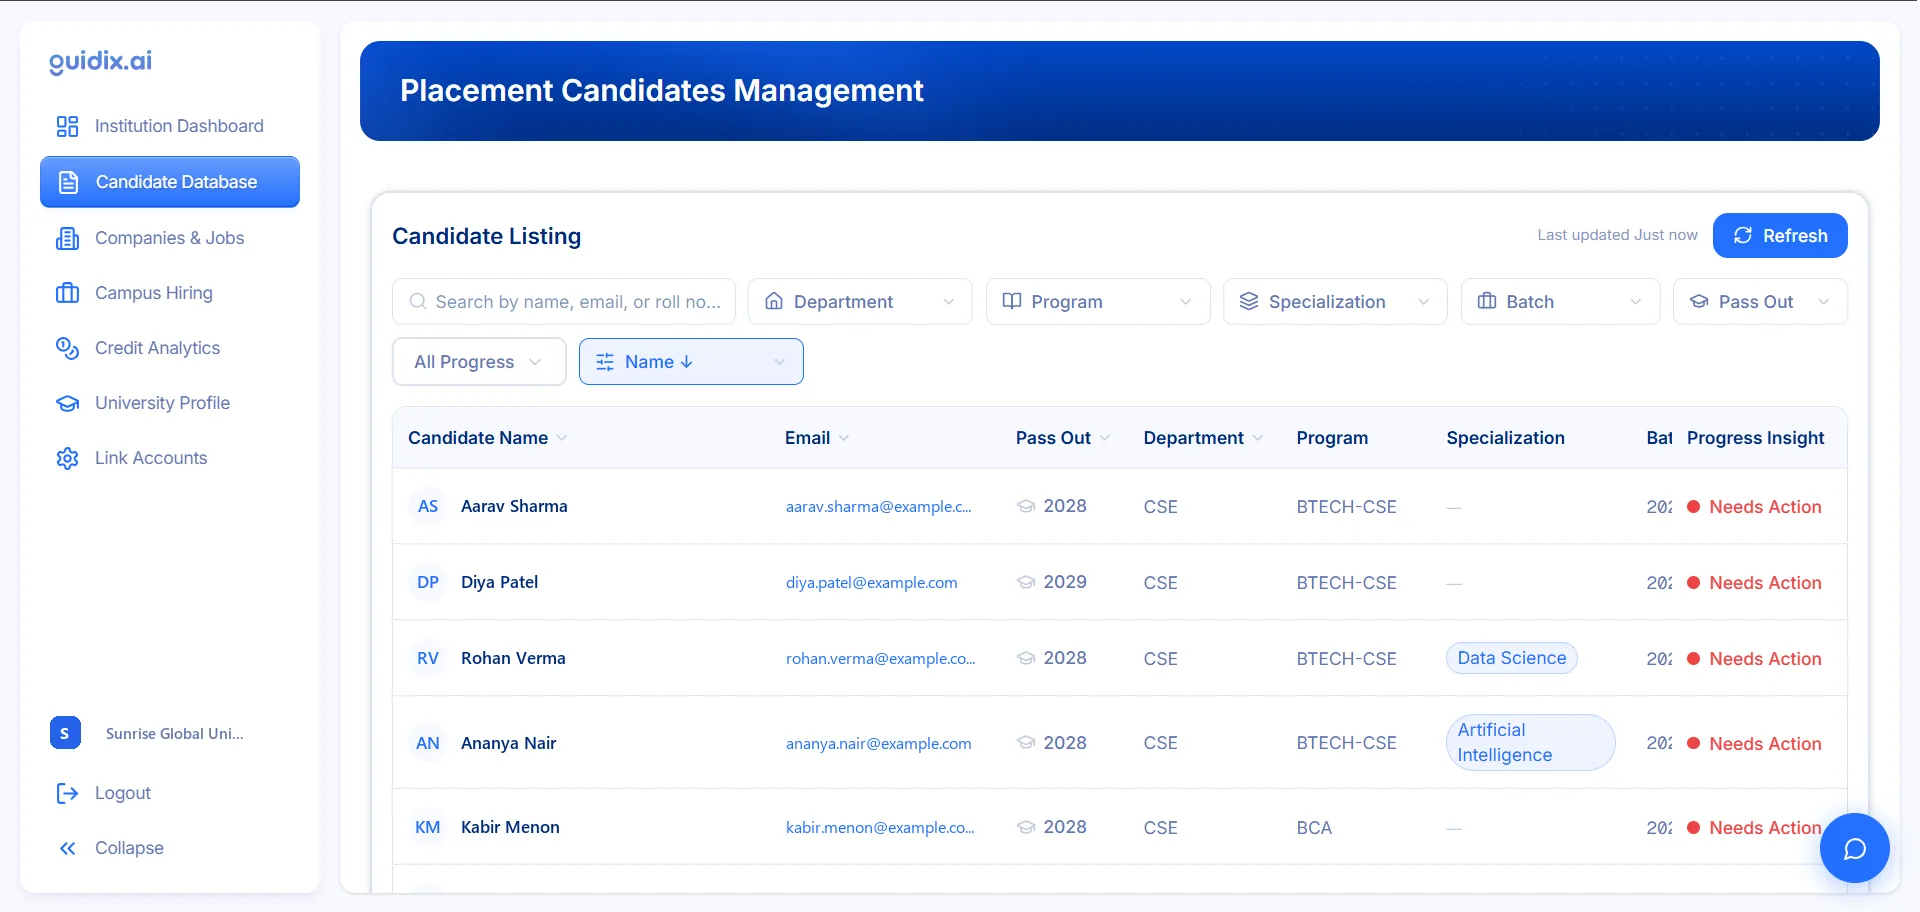Image resolution: width=1920 pixels, height=912 pixels.
Task: Click the Credit Analytics coins icon
Action: tap(67, 348)
